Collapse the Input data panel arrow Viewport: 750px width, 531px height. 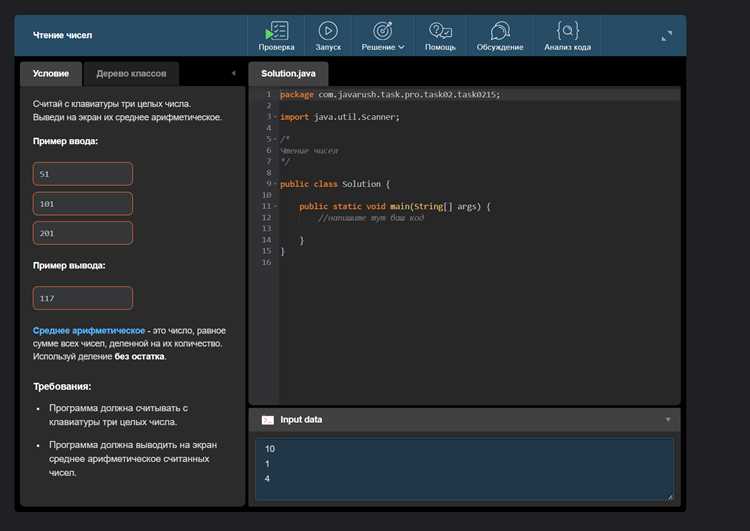point(668,420)
